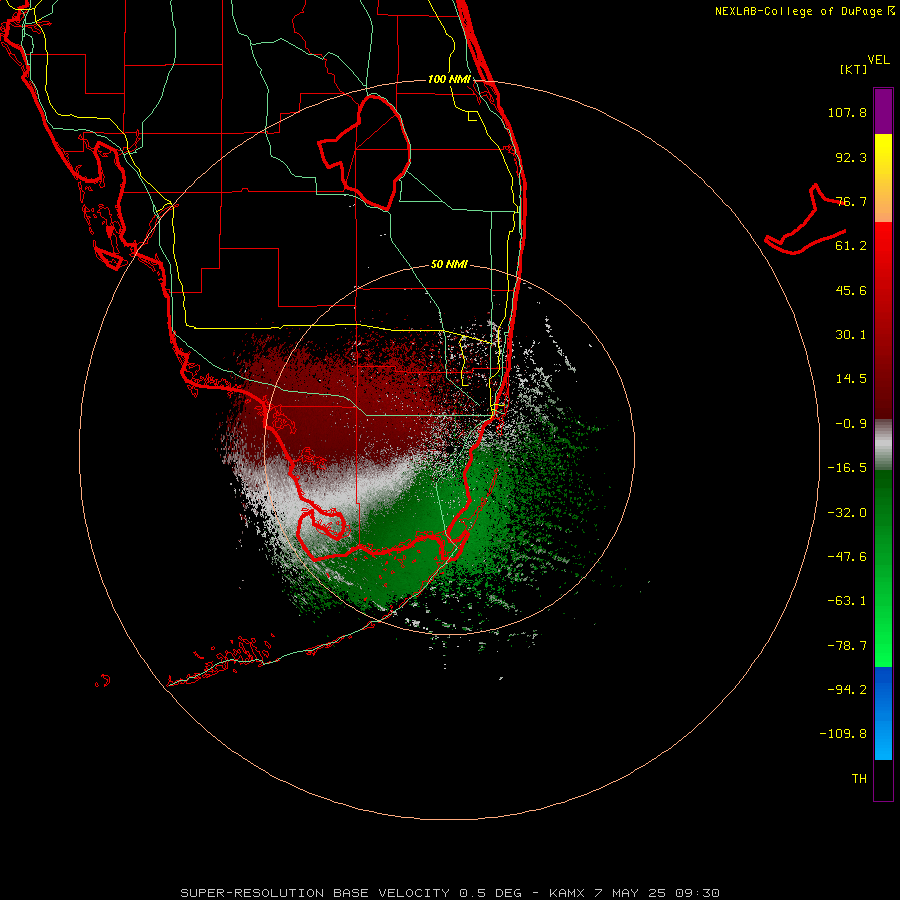Select the 45.6 scale value
The image size is (900, 900).
(x=851, y=290)
